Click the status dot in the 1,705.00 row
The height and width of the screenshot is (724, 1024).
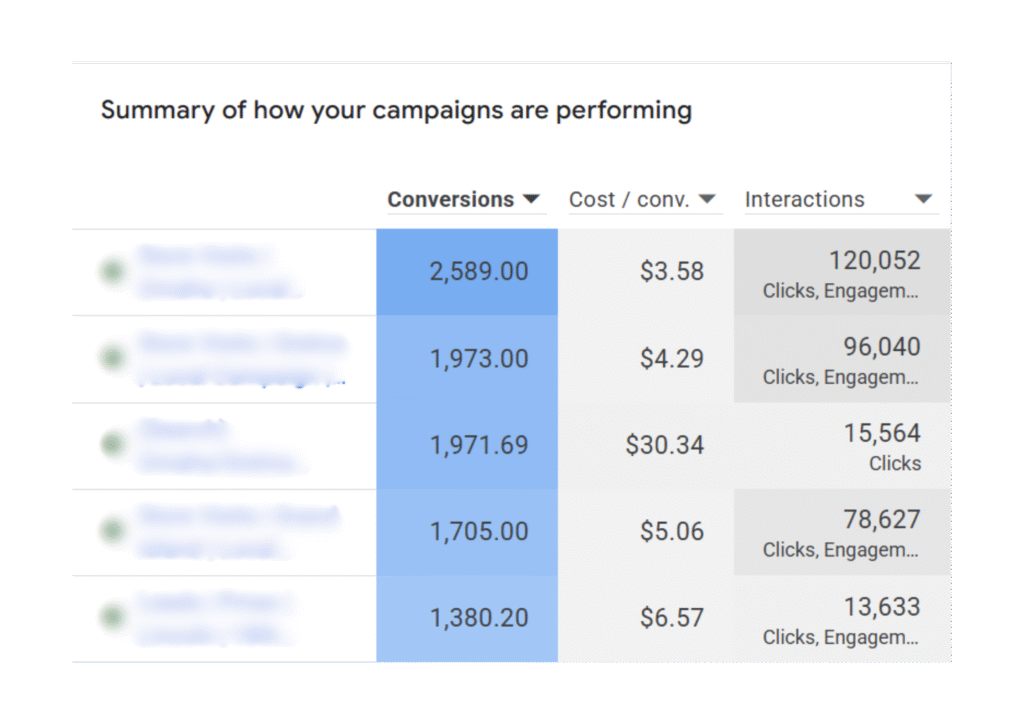coord(111,531)
